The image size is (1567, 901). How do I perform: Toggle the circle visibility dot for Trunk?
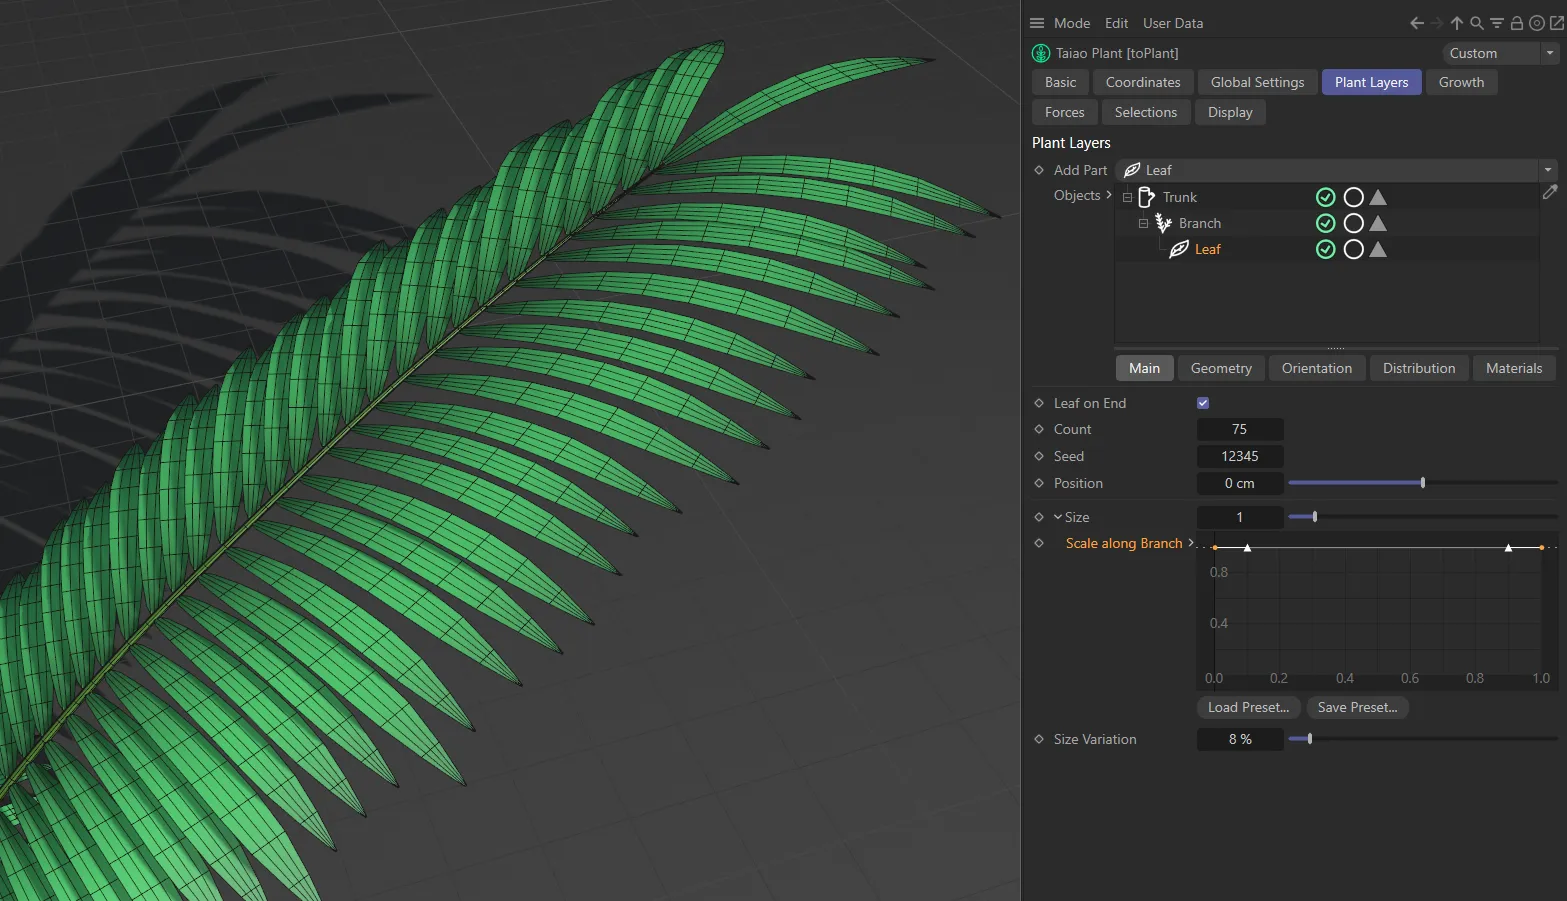[x=1353, y=197]
